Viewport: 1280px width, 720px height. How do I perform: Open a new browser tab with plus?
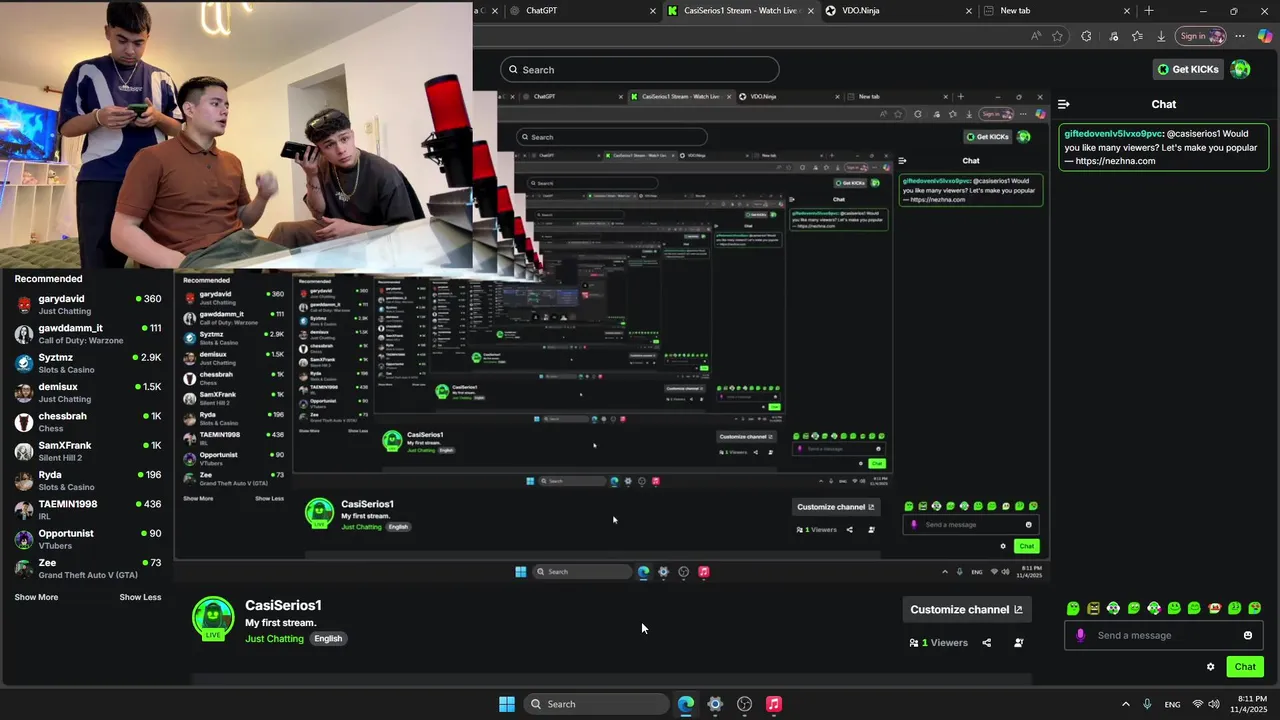(1149, 11)
